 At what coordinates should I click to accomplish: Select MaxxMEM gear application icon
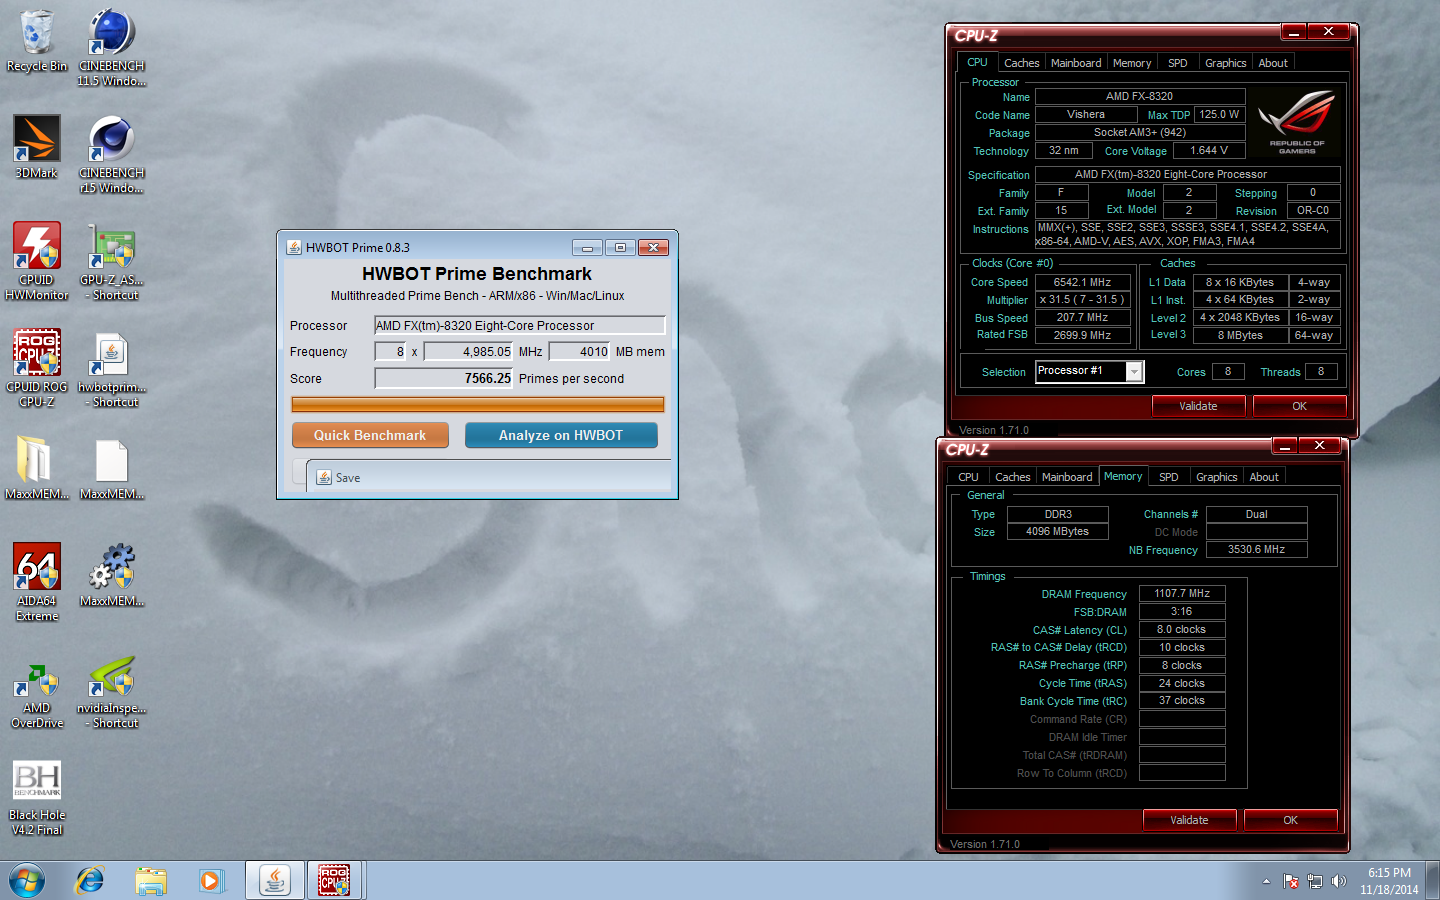click(112, 575)
